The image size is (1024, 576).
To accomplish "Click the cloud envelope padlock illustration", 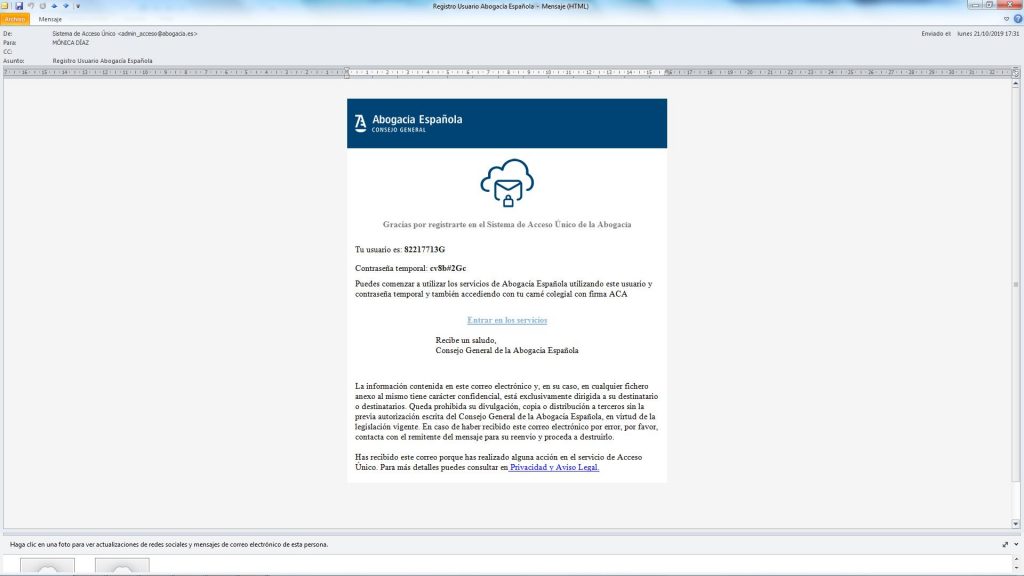I will pos(507,183).
